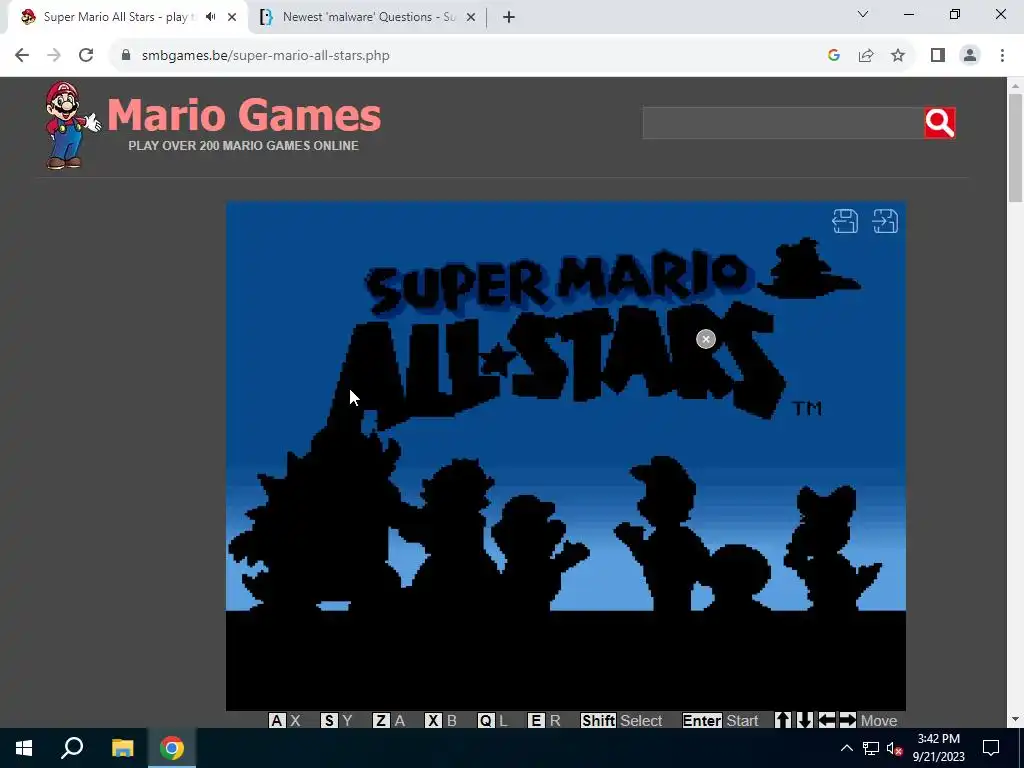Click the site lock security icon
1024x768 pixels.
(x=126, y=56)
